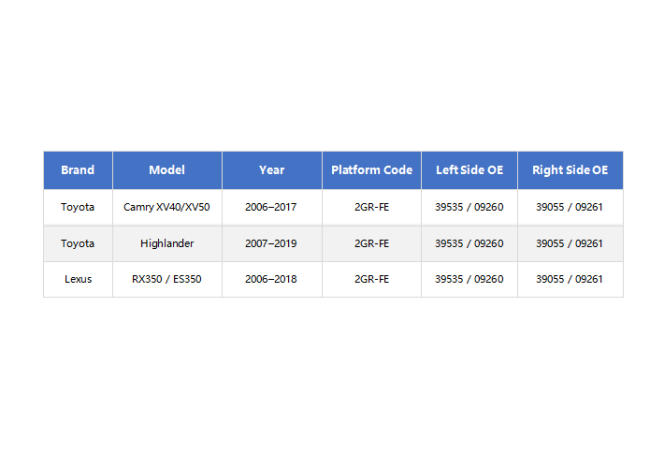
Task: Click the Camry XV40/XV50 model cell
Action: (167, 207)
